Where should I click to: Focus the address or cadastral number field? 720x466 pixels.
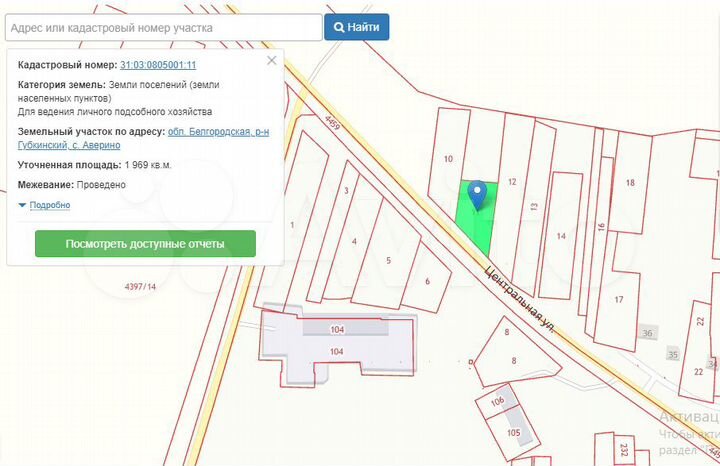coord(163,28)
